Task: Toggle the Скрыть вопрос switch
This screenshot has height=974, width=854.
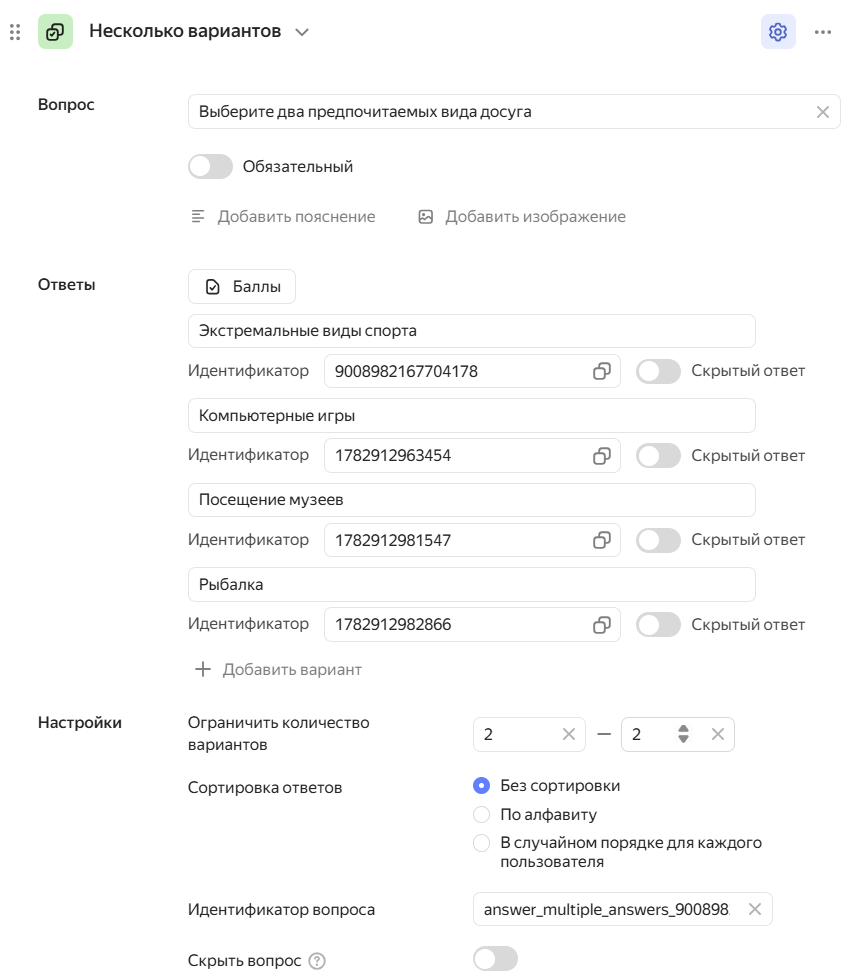Action: (495, 958)
